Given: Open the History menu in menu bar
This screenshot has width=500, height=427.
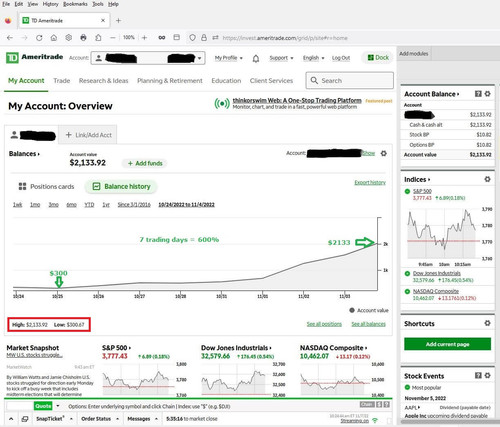Looking at the screenshot, I should click(51, 4).
